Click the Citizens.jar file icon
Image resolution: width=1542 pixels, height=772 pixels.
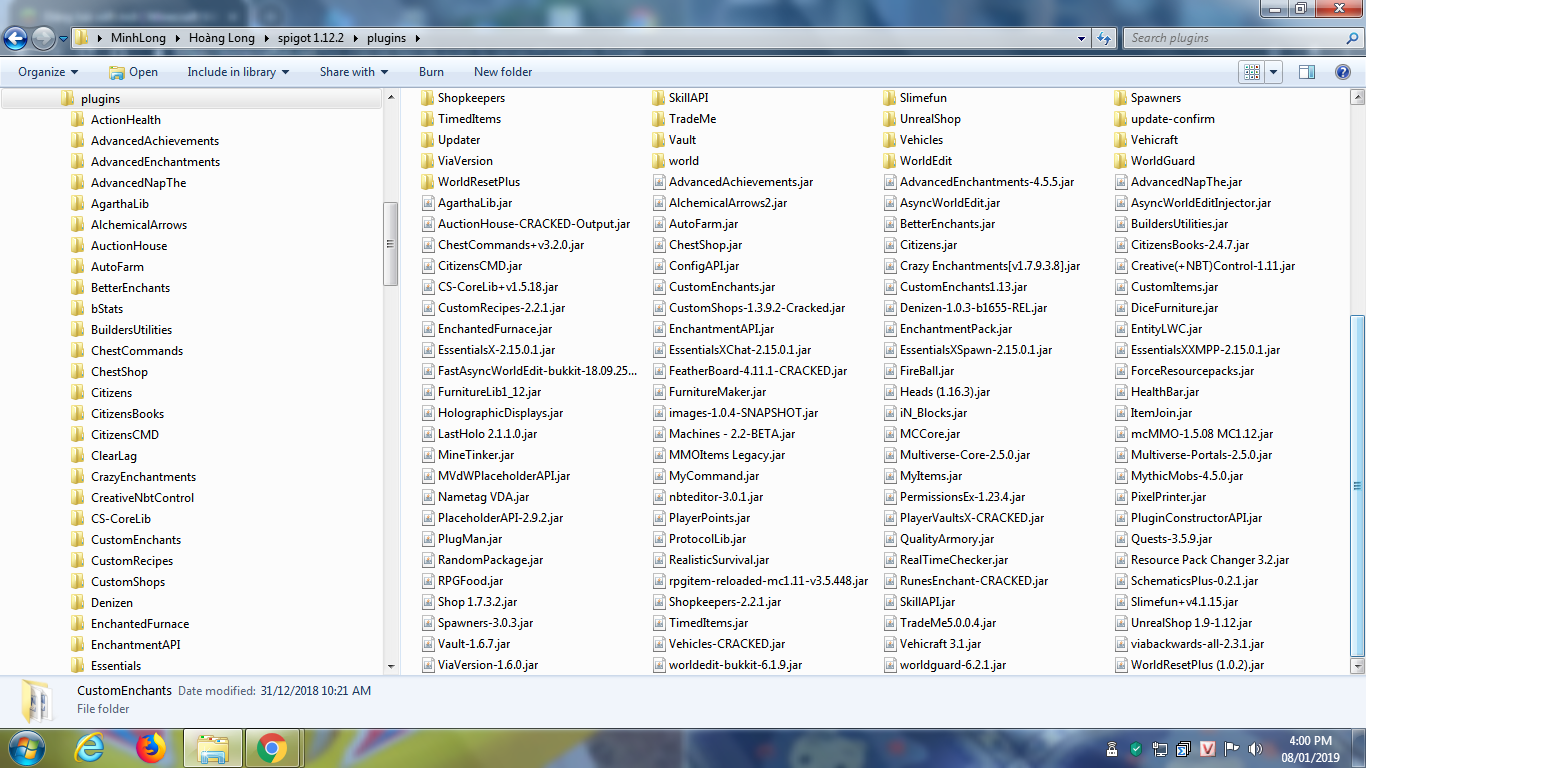[x=890, y=245]
